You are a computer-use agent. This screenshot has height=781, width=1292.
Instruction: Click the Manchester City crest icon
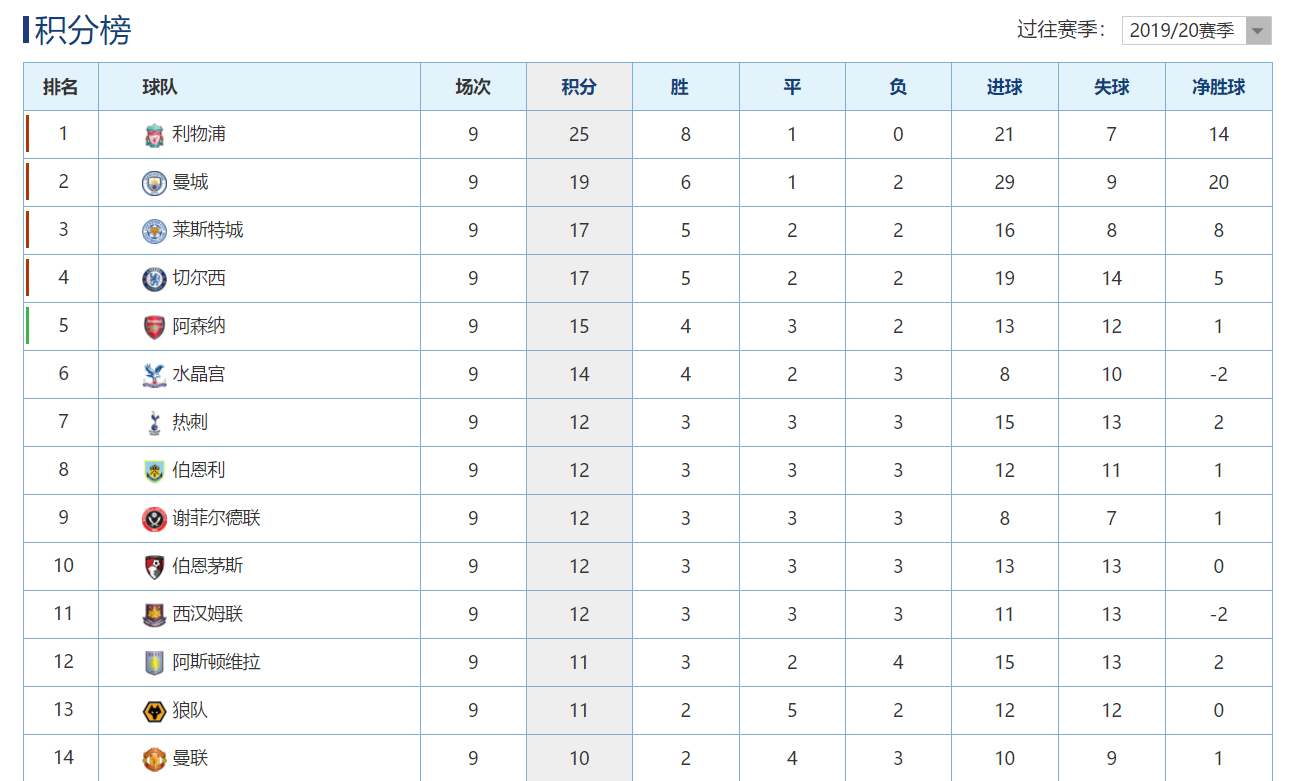pyautogui.click(x=154, y=183)
